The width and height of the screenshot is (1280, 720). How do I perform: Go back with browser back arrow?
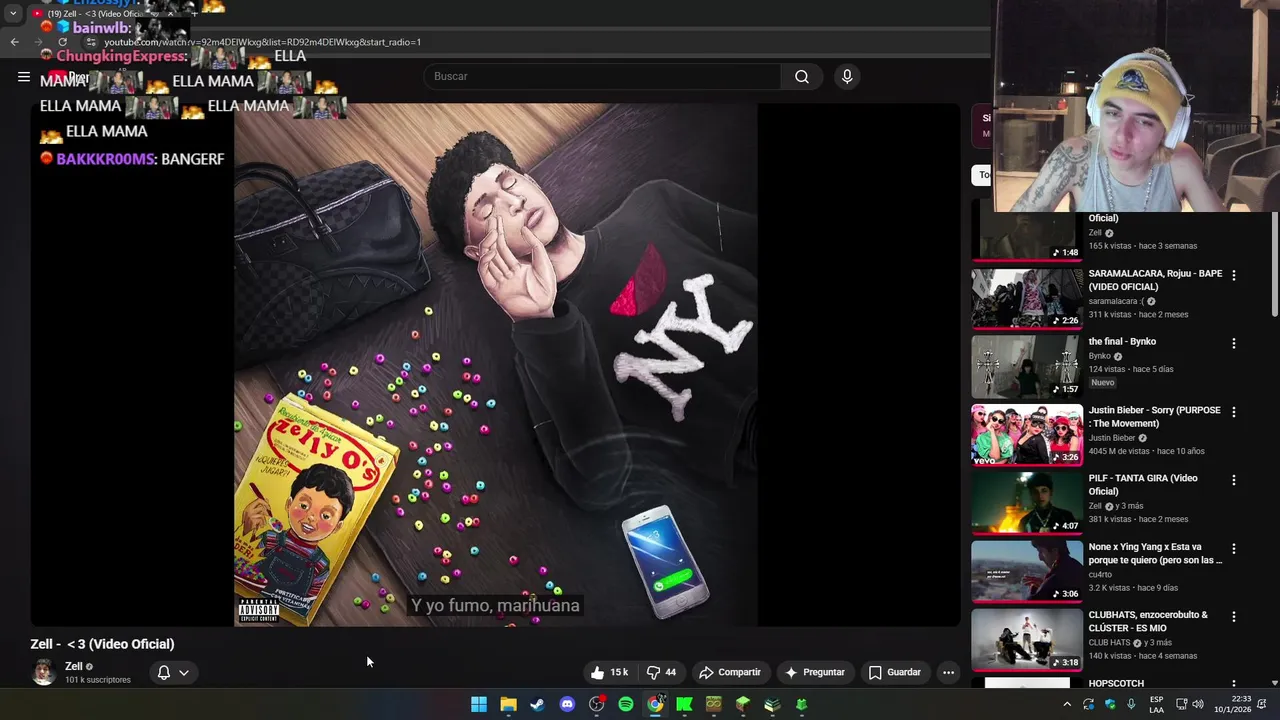pos(14,42)
